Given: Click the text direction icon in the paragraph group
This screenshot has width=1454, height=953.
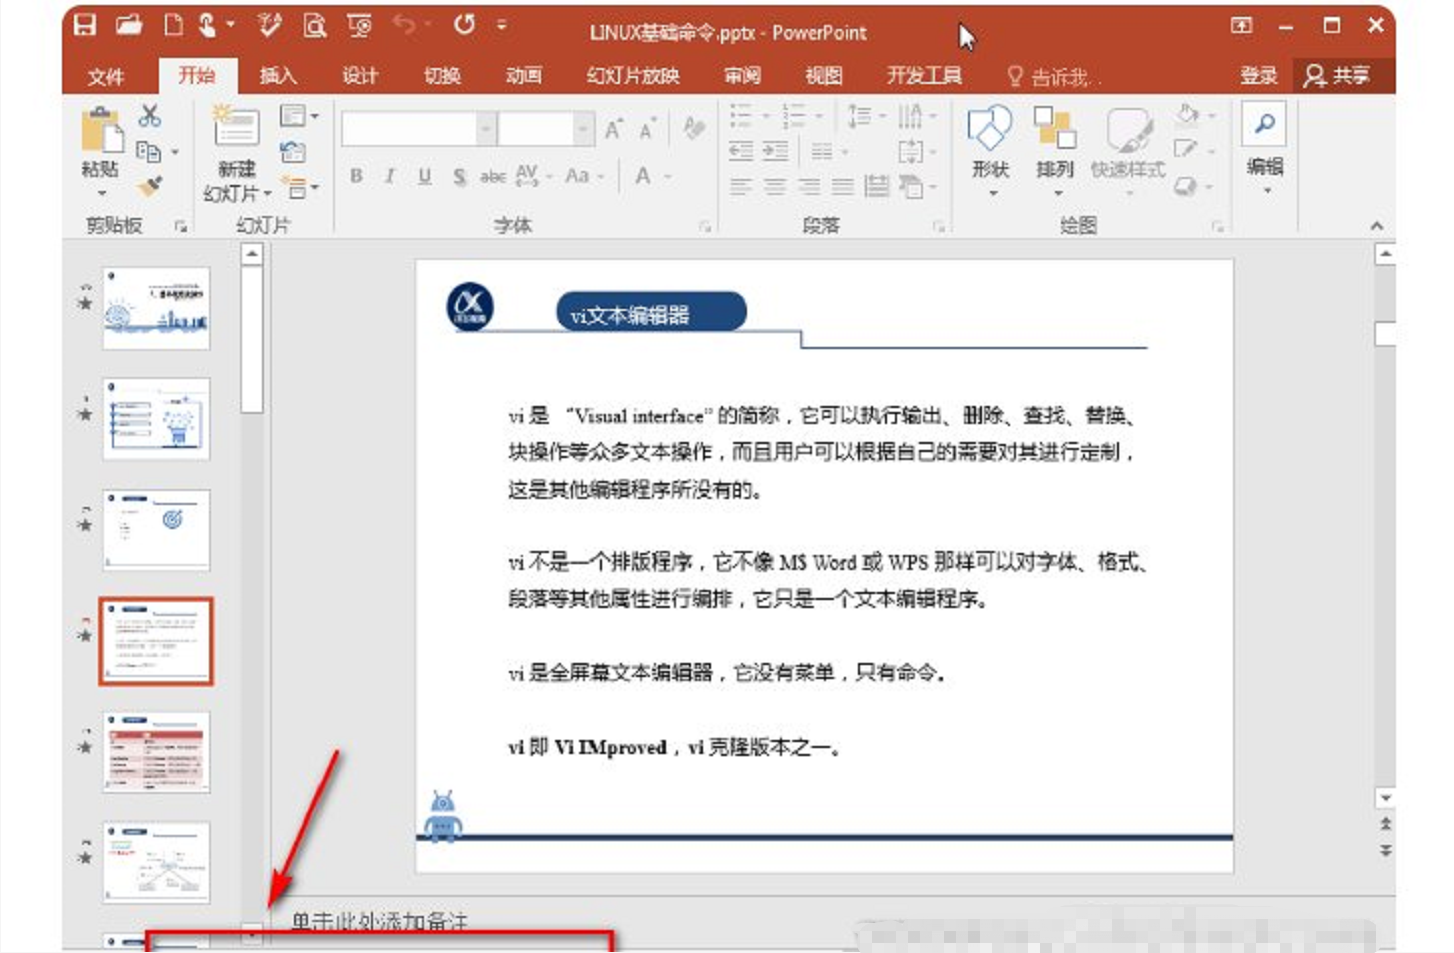Looking at the screenshot, I should pyautogui.click(x=910, y=117).
